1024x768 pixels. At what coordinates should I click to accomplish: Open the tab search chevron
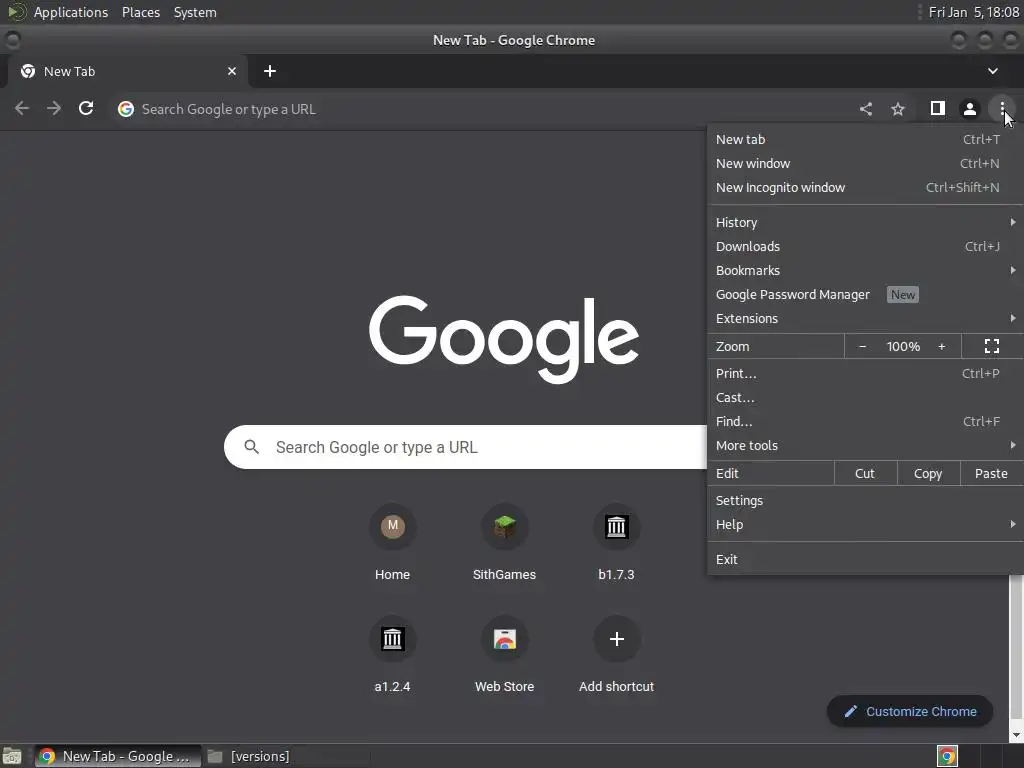pyautogui.click(x=993, y=71)
